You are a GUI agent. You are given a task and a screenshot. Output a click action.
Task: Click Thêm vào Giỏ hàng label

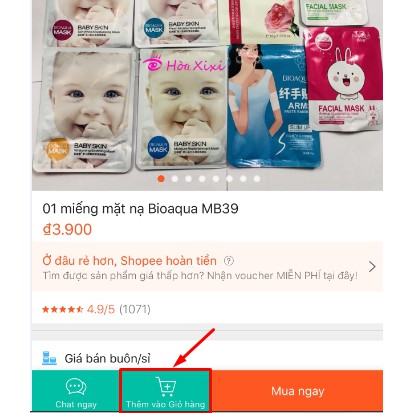165,404
